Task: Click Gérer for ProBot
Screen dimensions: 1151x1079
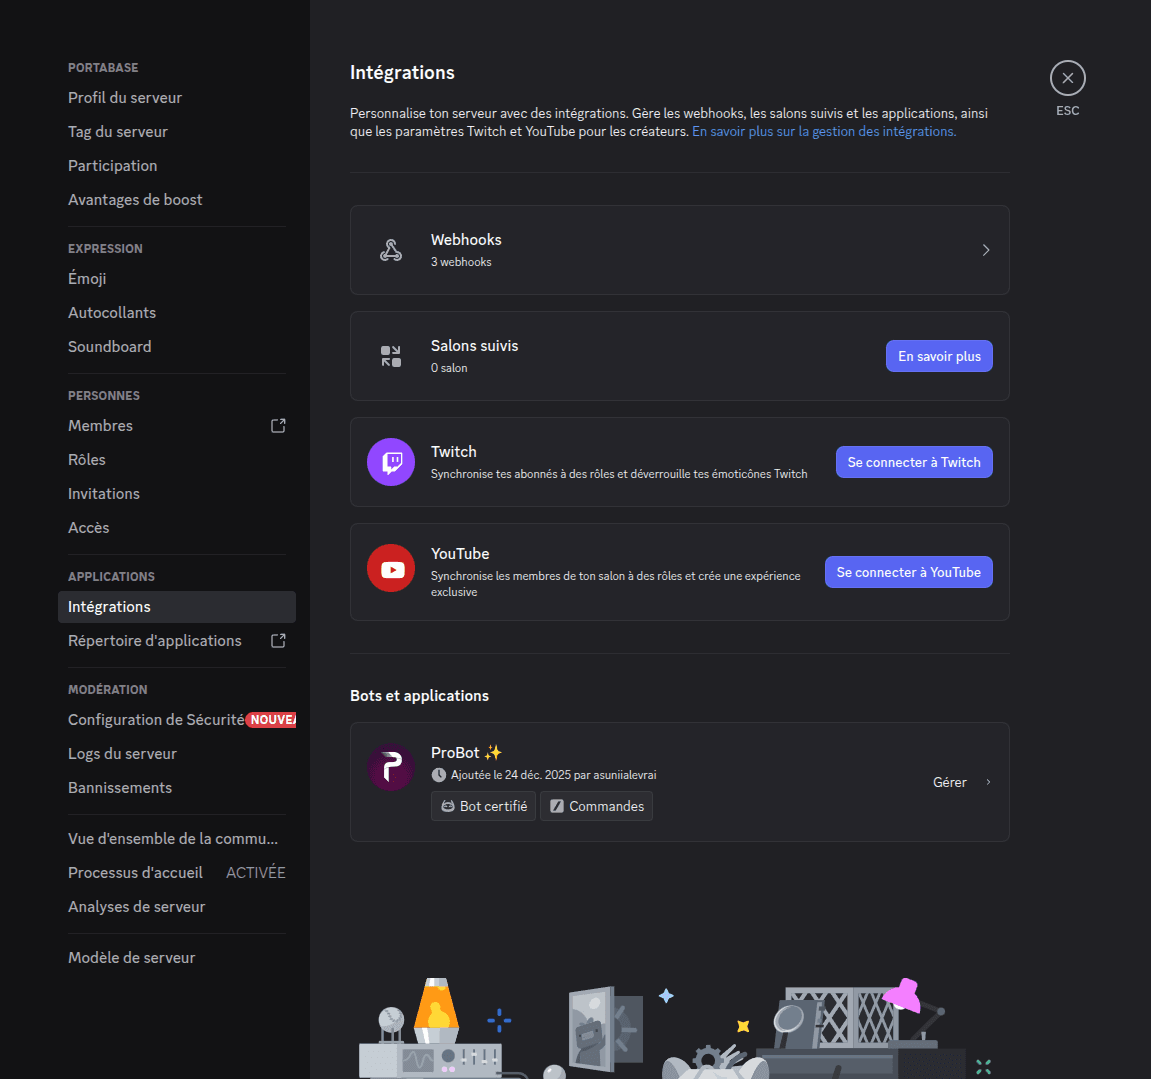Action: 949,782
